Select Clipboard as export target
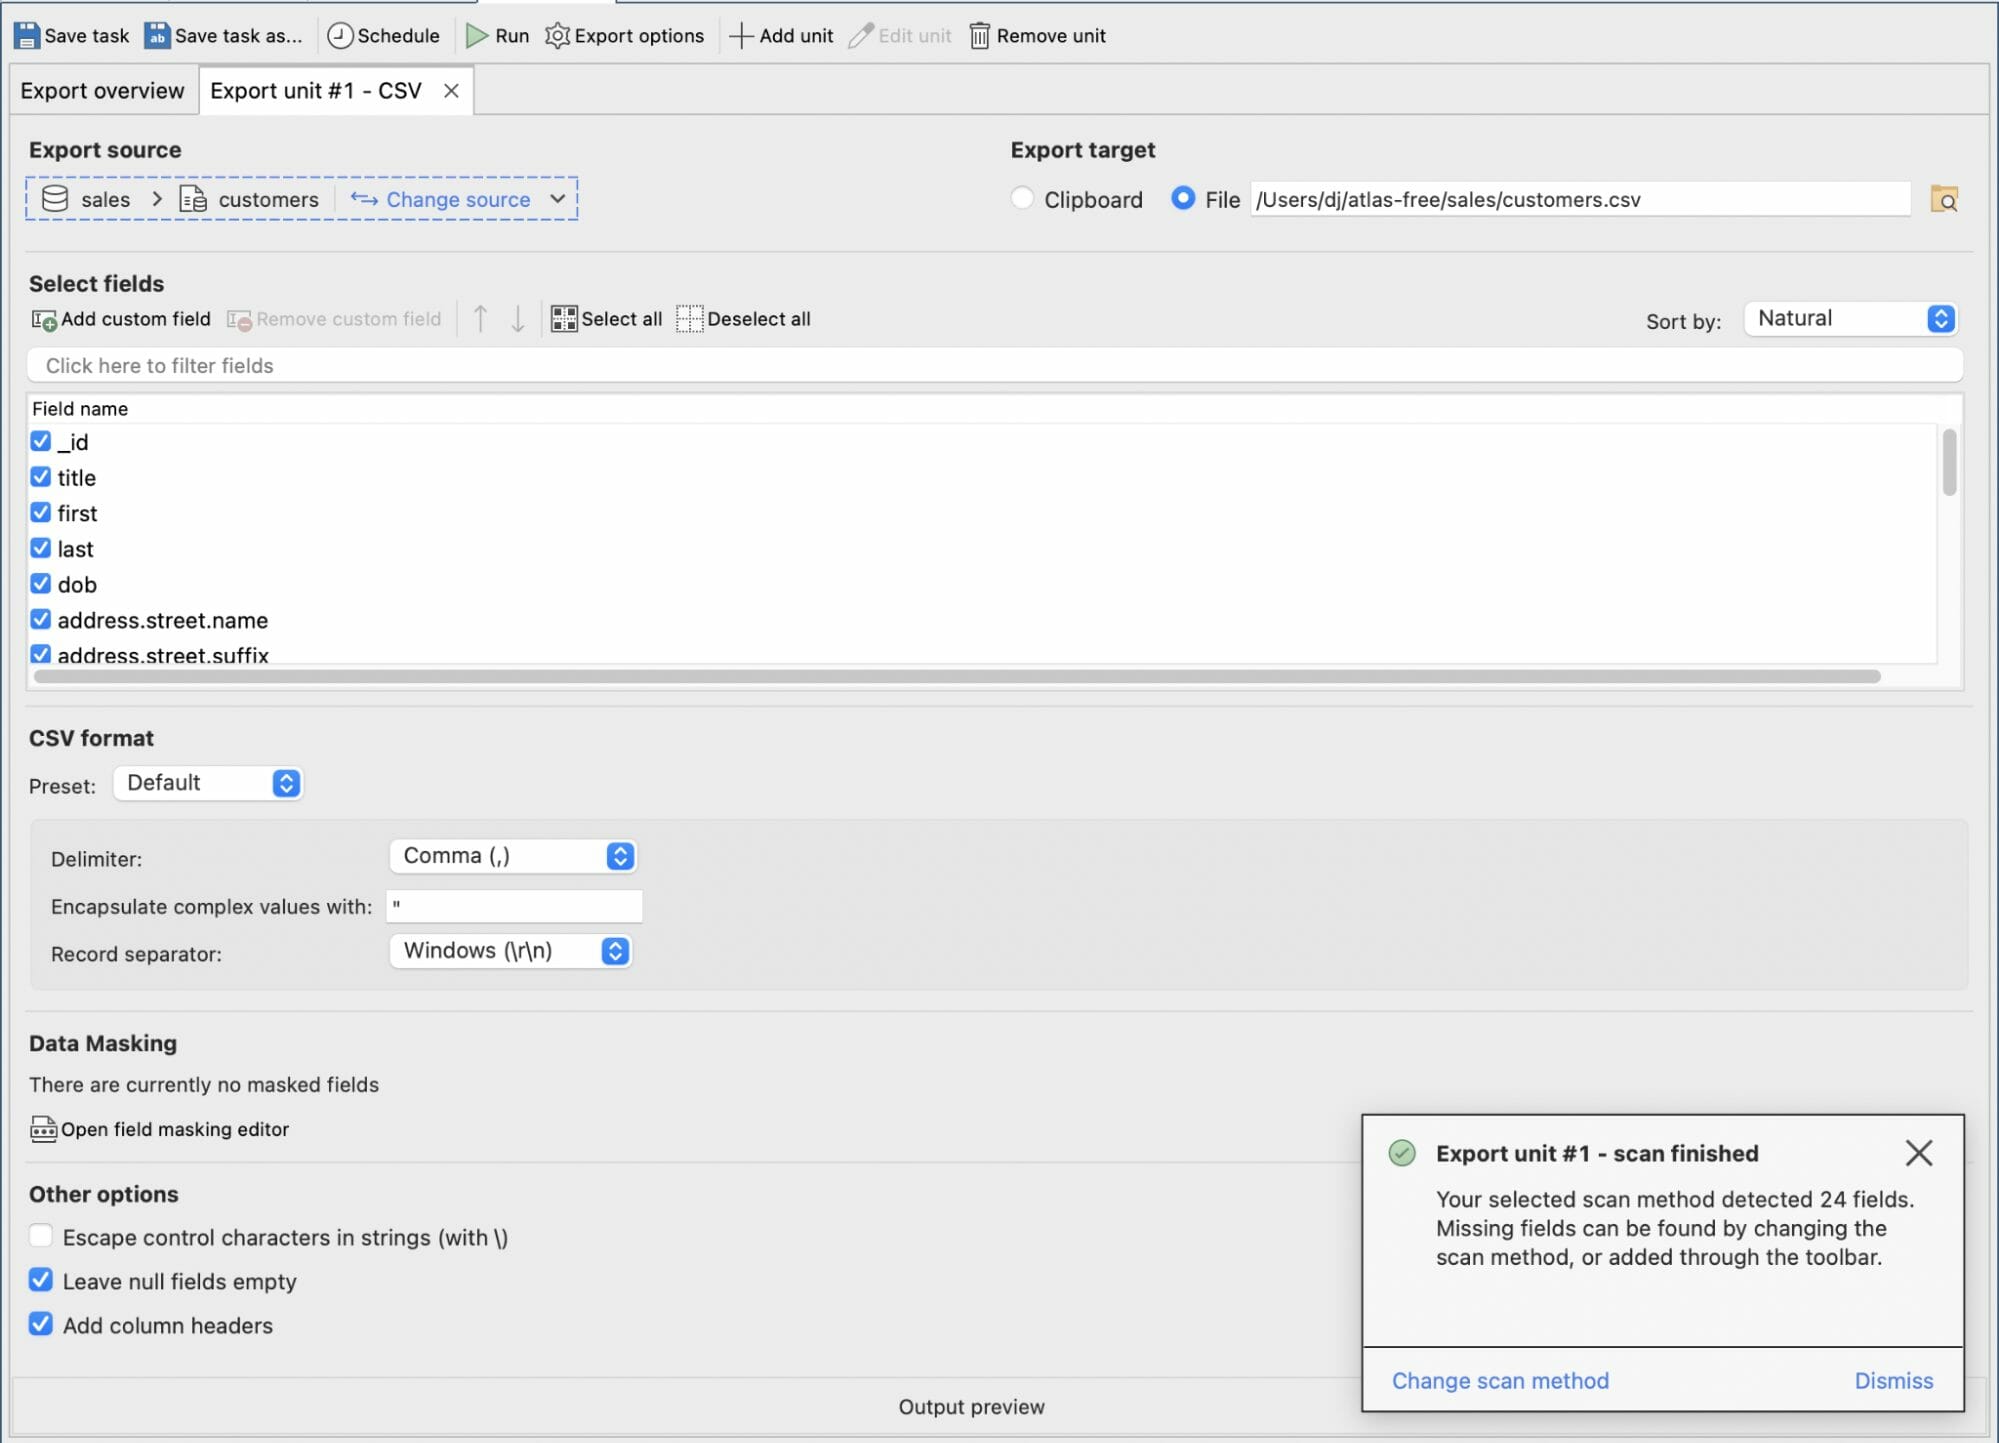 (1022, 199)
